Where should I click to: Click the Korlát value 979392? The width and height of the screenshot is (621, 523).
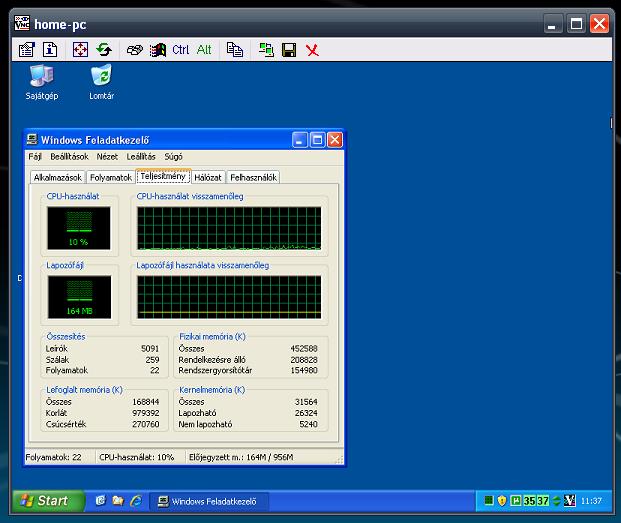click(146, 413)
